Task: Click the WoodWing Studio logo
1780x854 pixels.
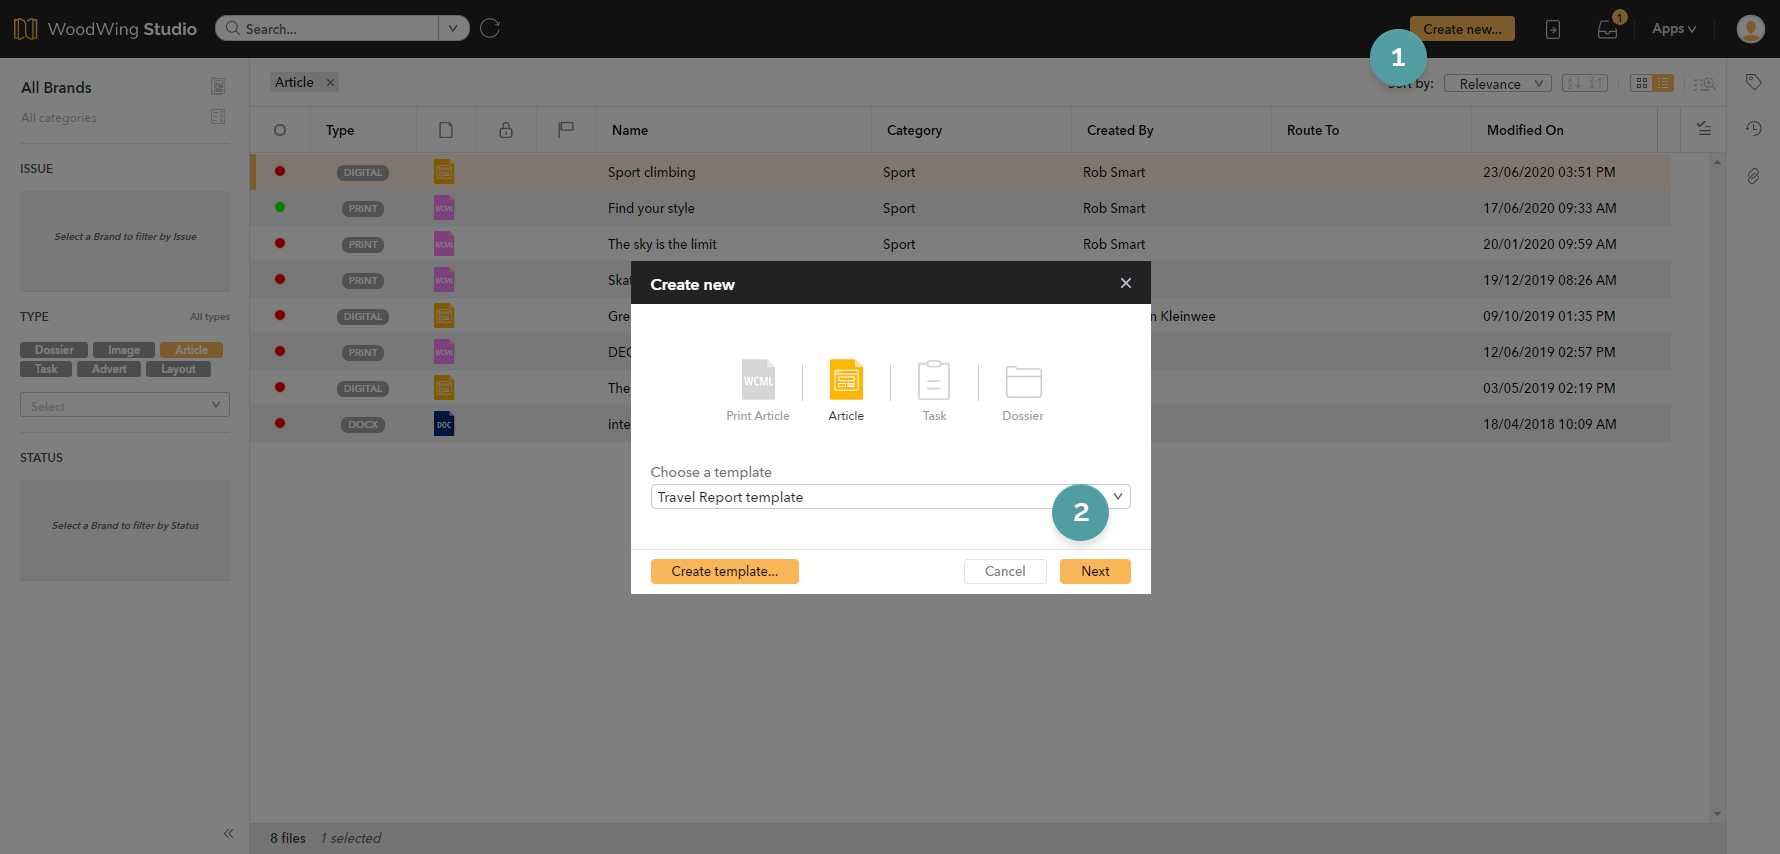Action: [105, 29]
